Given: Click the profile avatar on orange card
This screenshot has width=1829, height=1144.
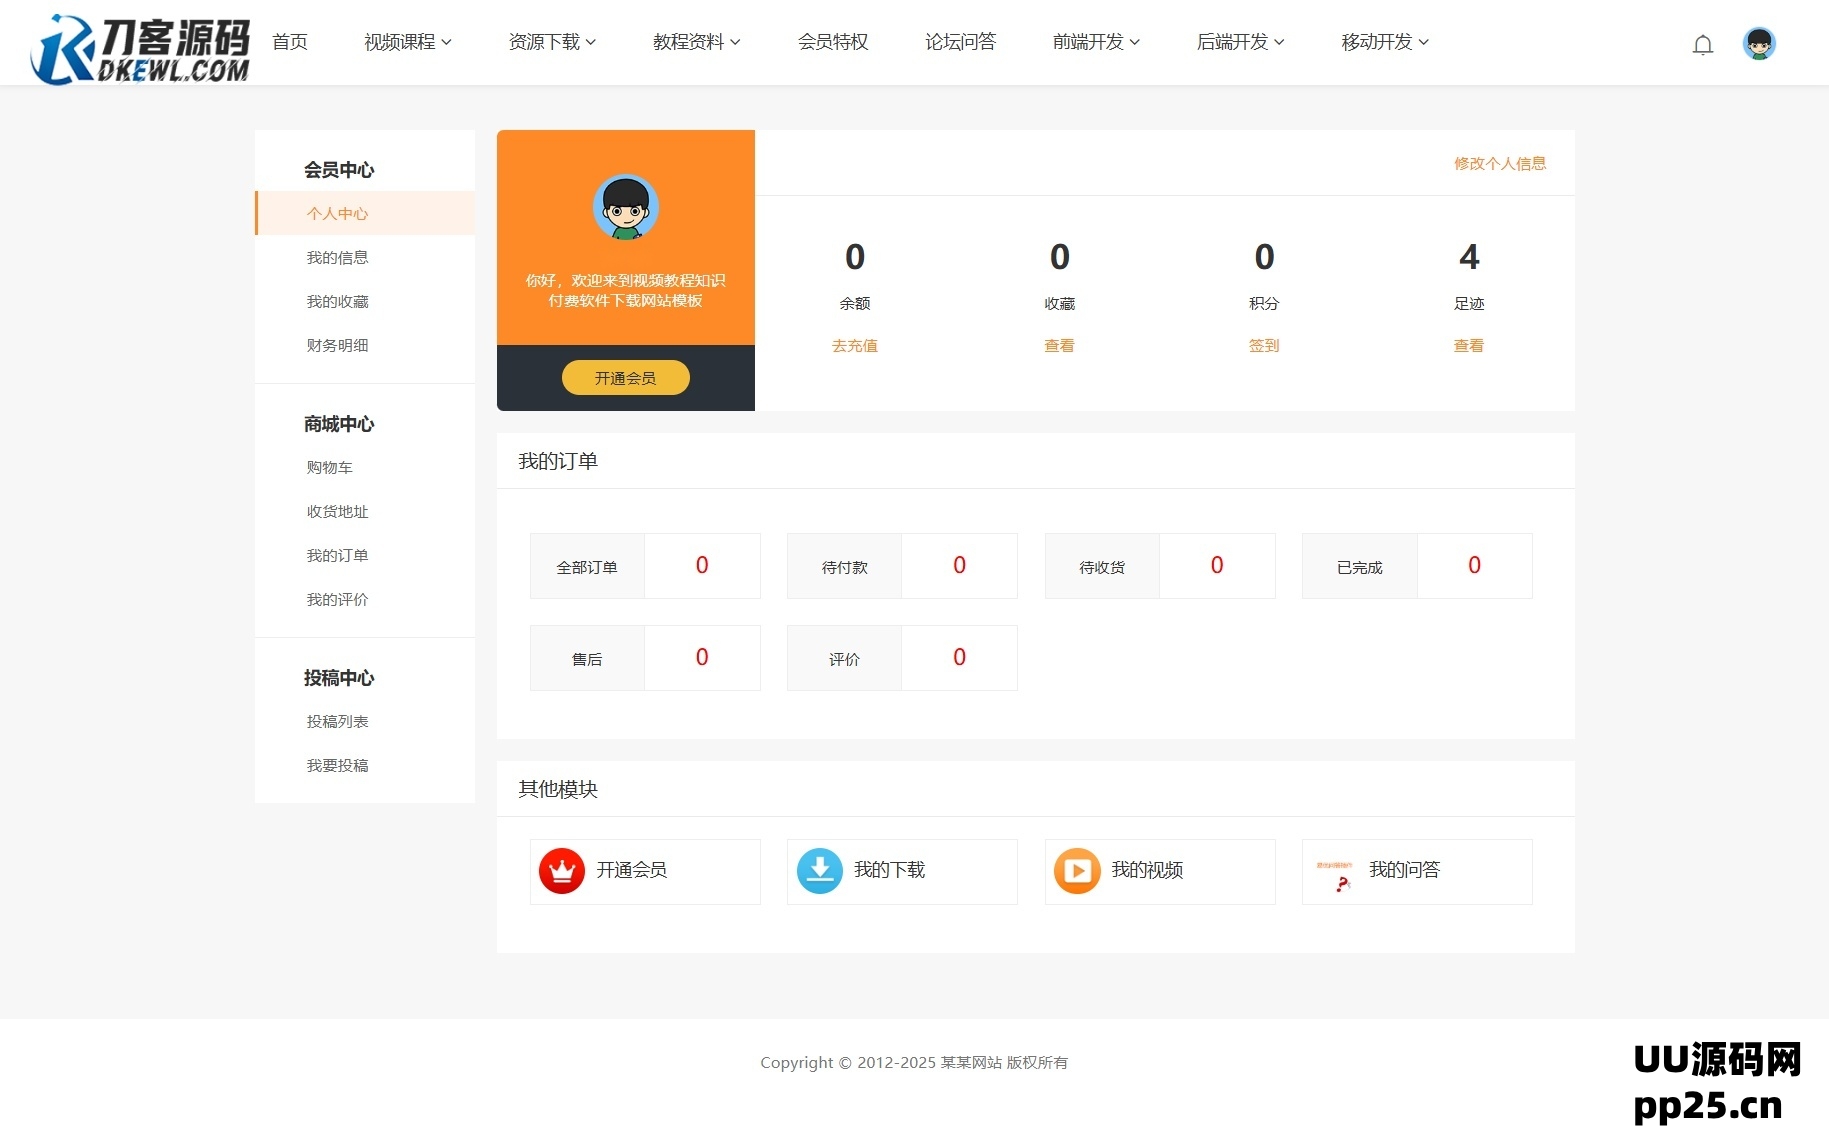Looking at the screenshot, I should coord(625,207).
